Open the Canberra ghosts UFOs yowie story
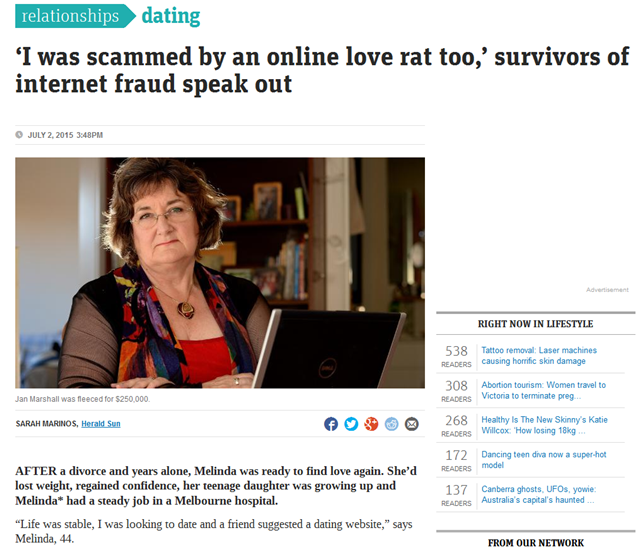Screen dimensions: 644x554 (x=538, y=494)
